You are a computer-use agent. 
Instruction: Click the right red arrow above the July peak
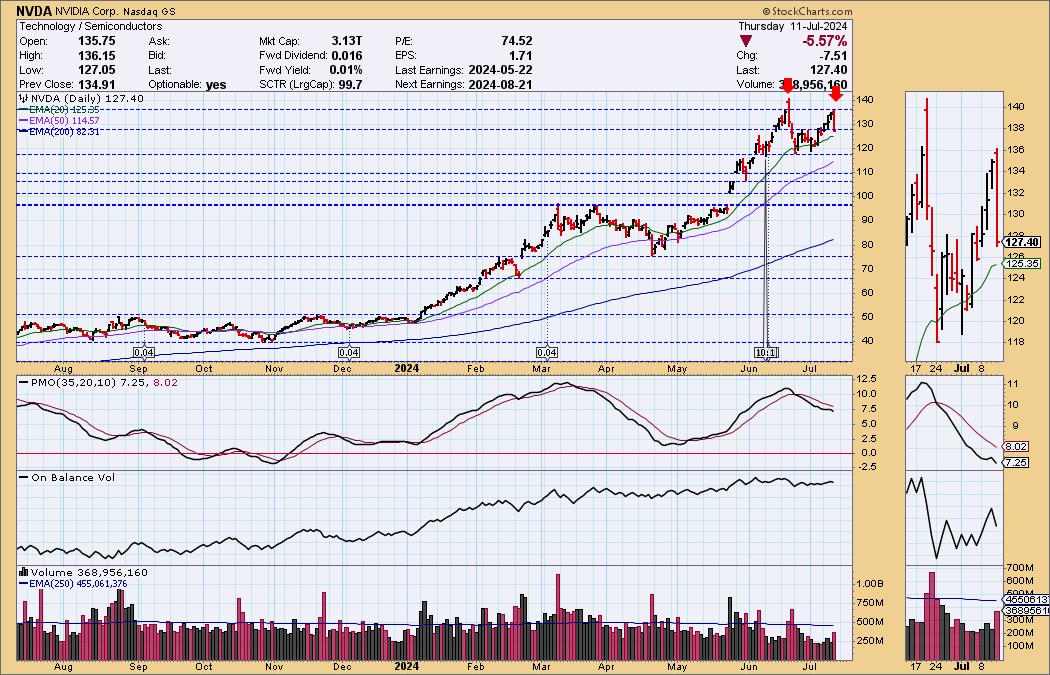[x=836, y=90]
